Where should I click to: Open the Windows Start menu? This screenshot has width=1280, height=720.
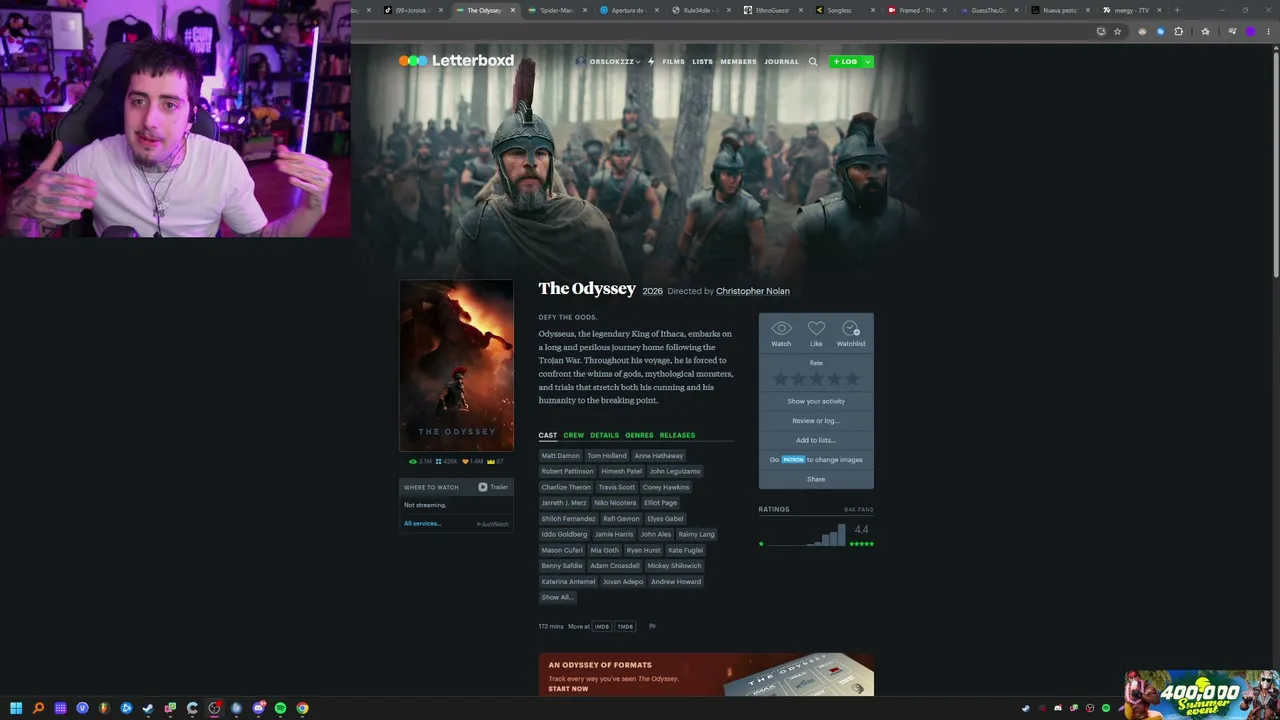(x=16, y=708)
